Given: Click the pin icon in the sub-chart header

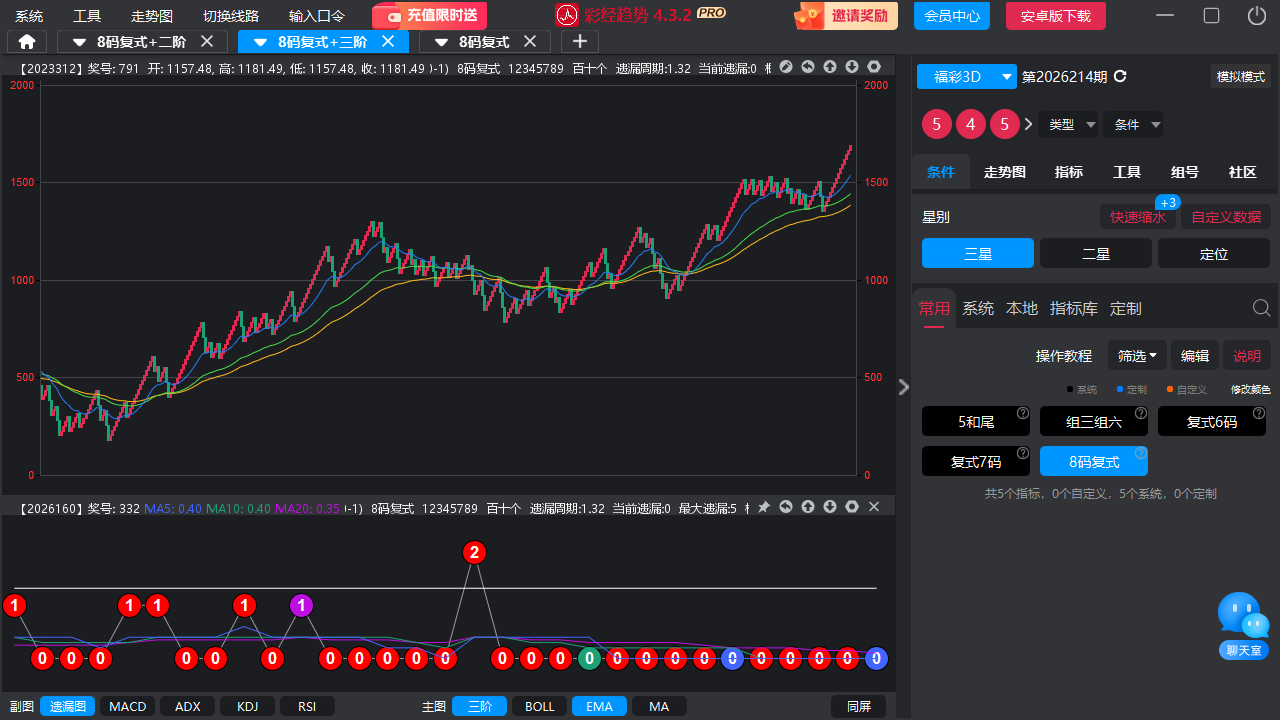Looking at the screenshot, I should coord(764,507).
